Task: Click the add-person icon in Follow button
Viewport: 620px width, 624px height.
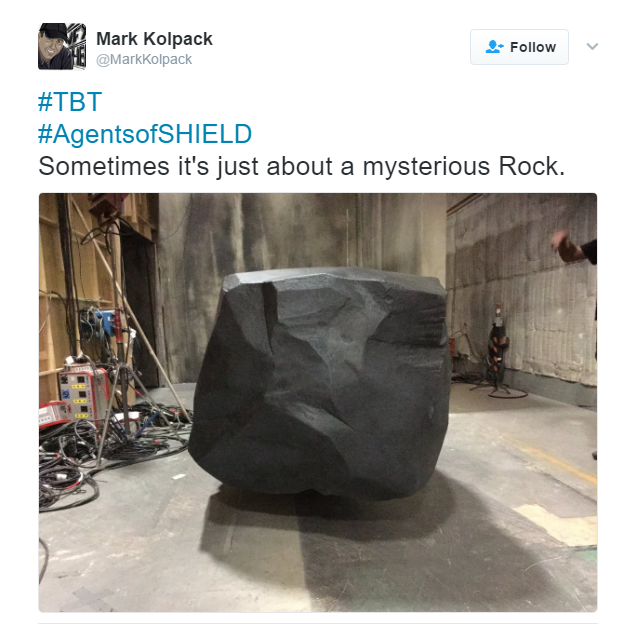Action: coord(494,47)
